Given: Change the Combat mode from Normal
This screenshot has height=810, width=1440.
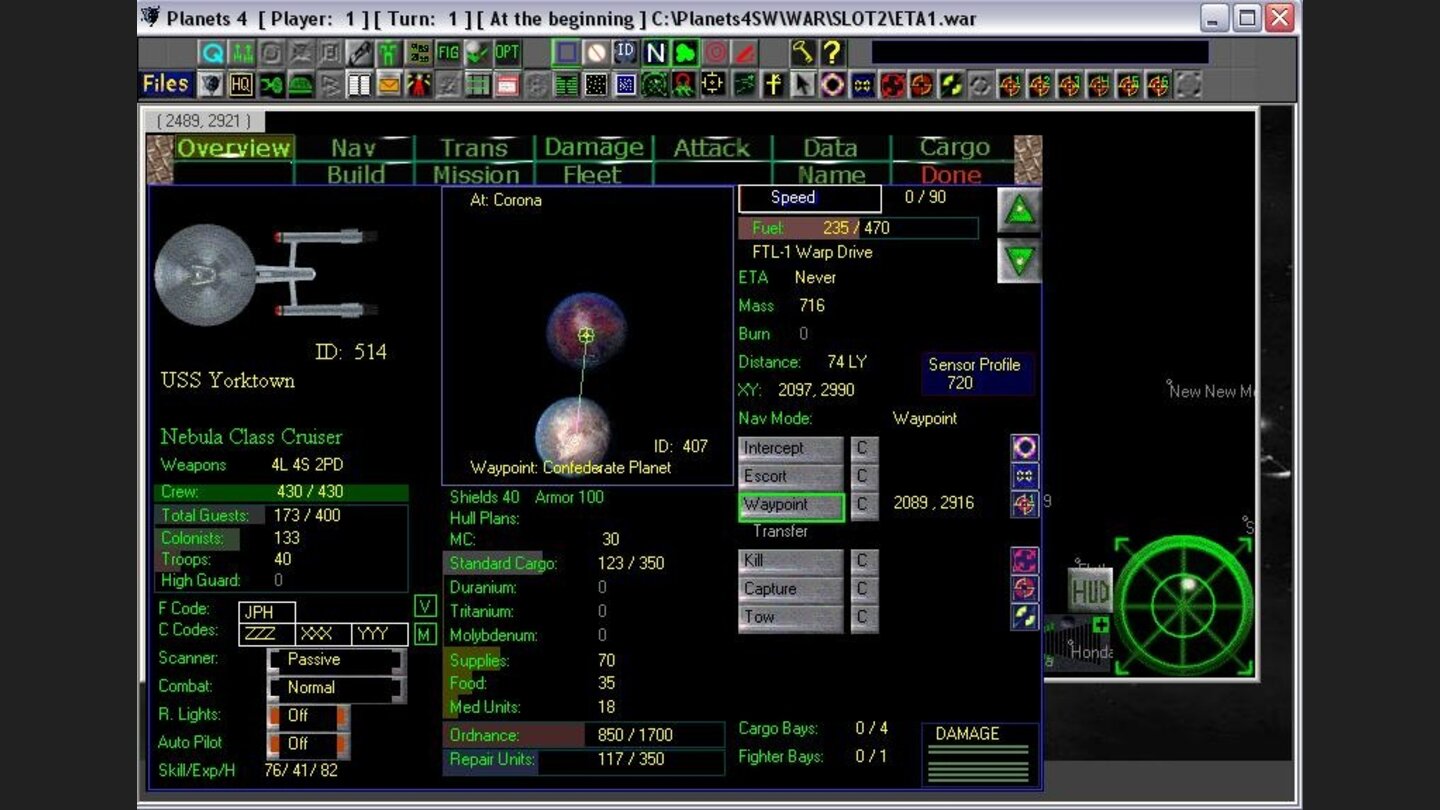Looking at the screenshot, I should pos(337,688).
